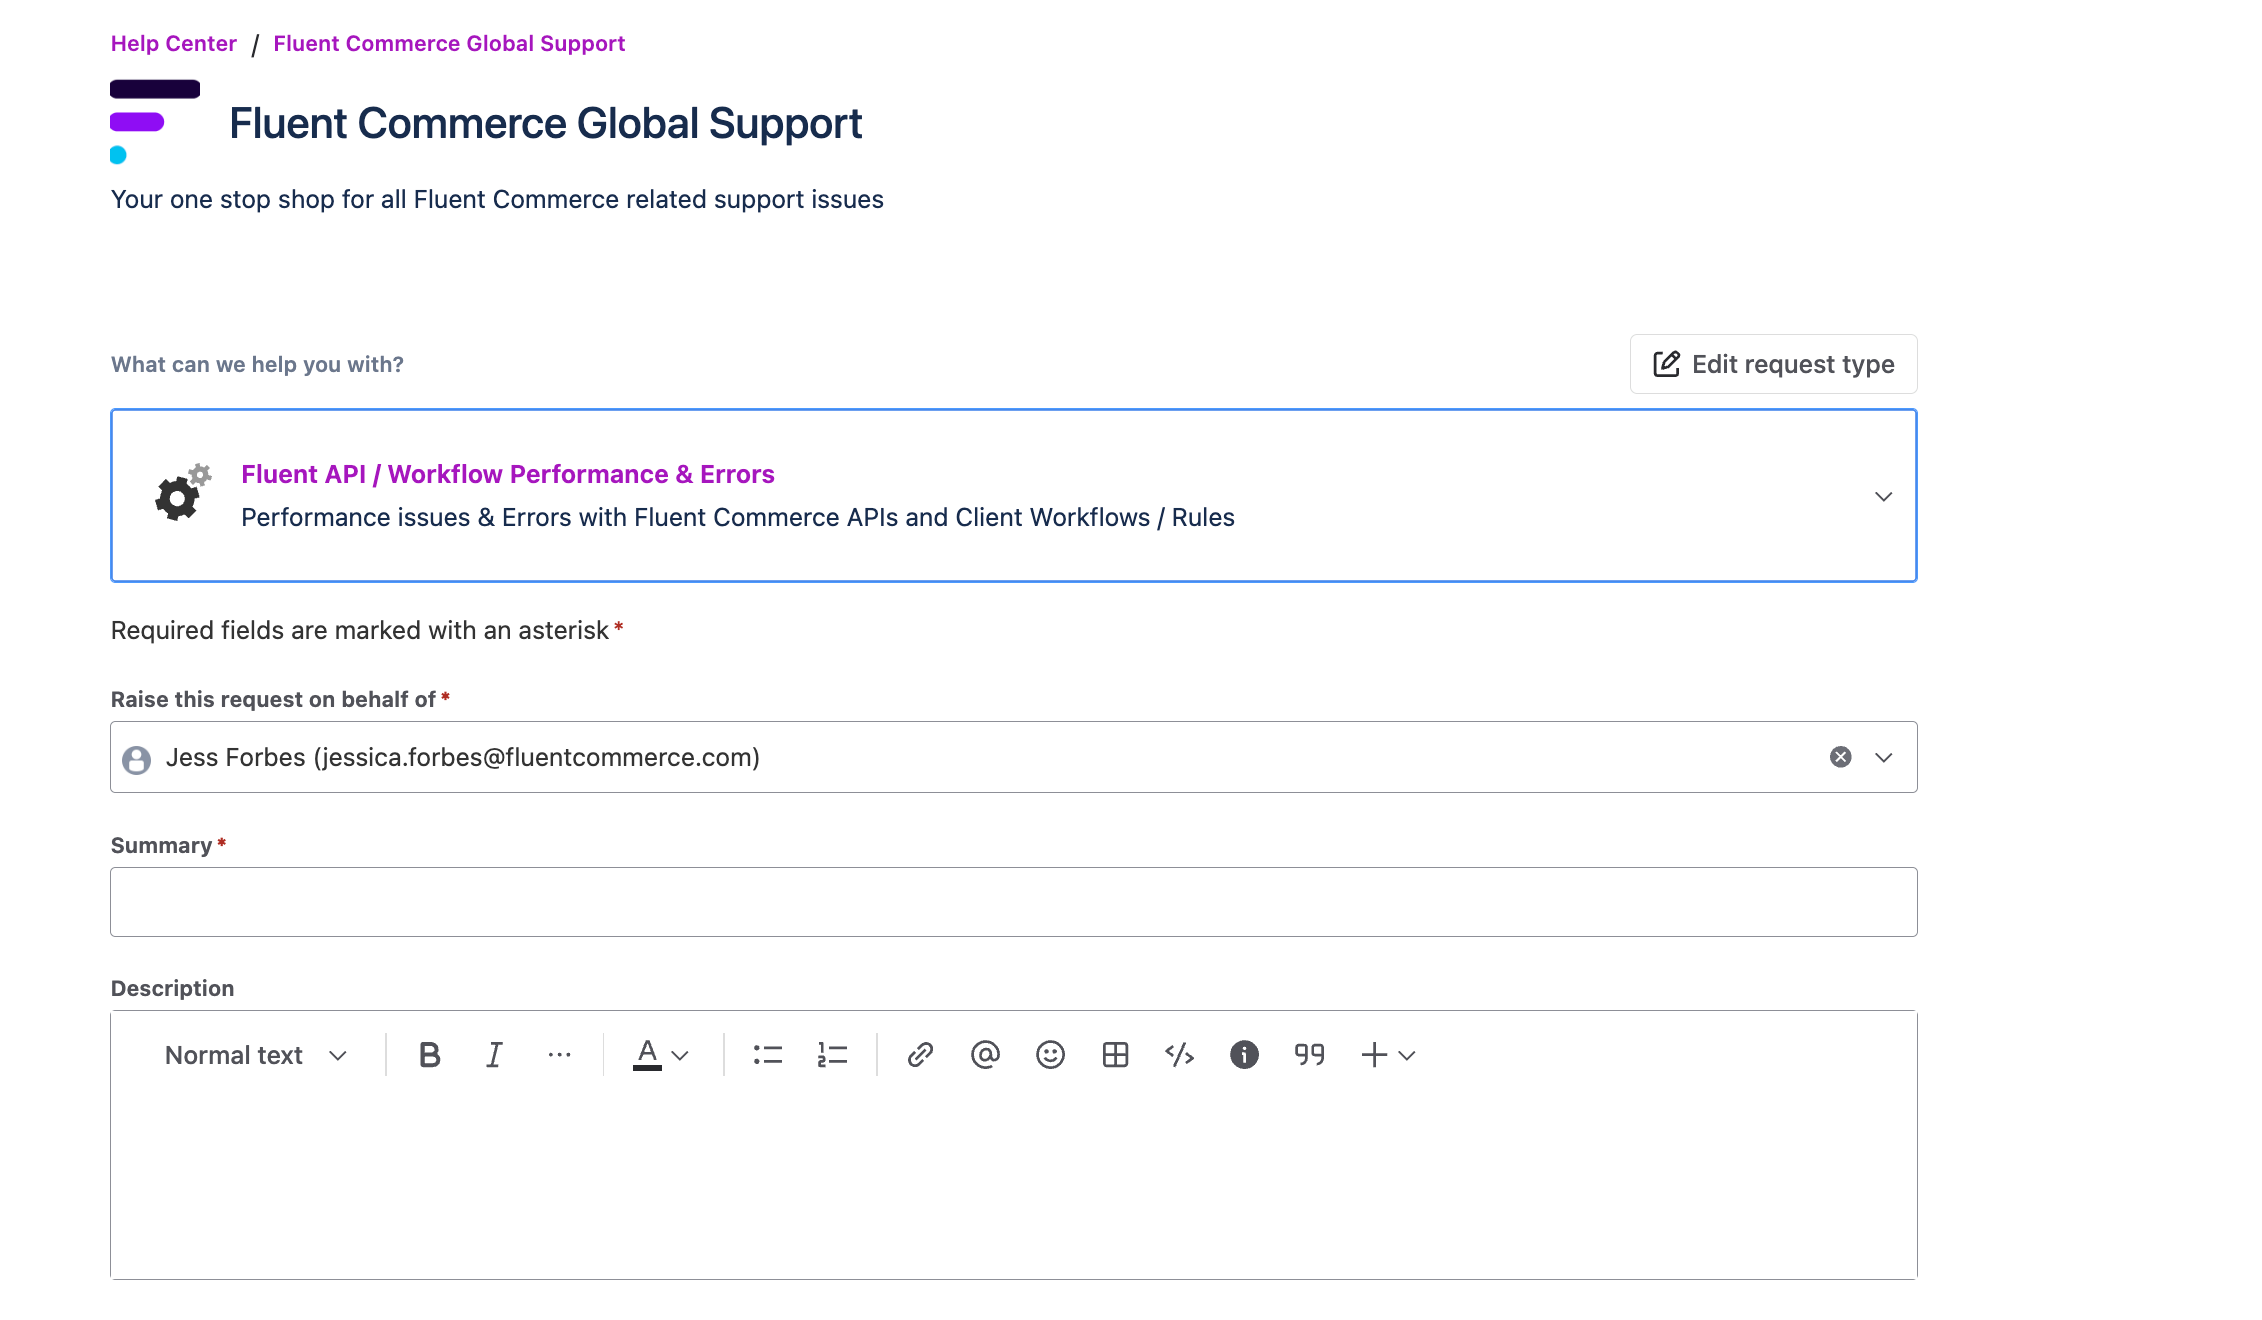The image size is (2262, 1320).
Task: Add an info panel
Action: point(1244,1055)
